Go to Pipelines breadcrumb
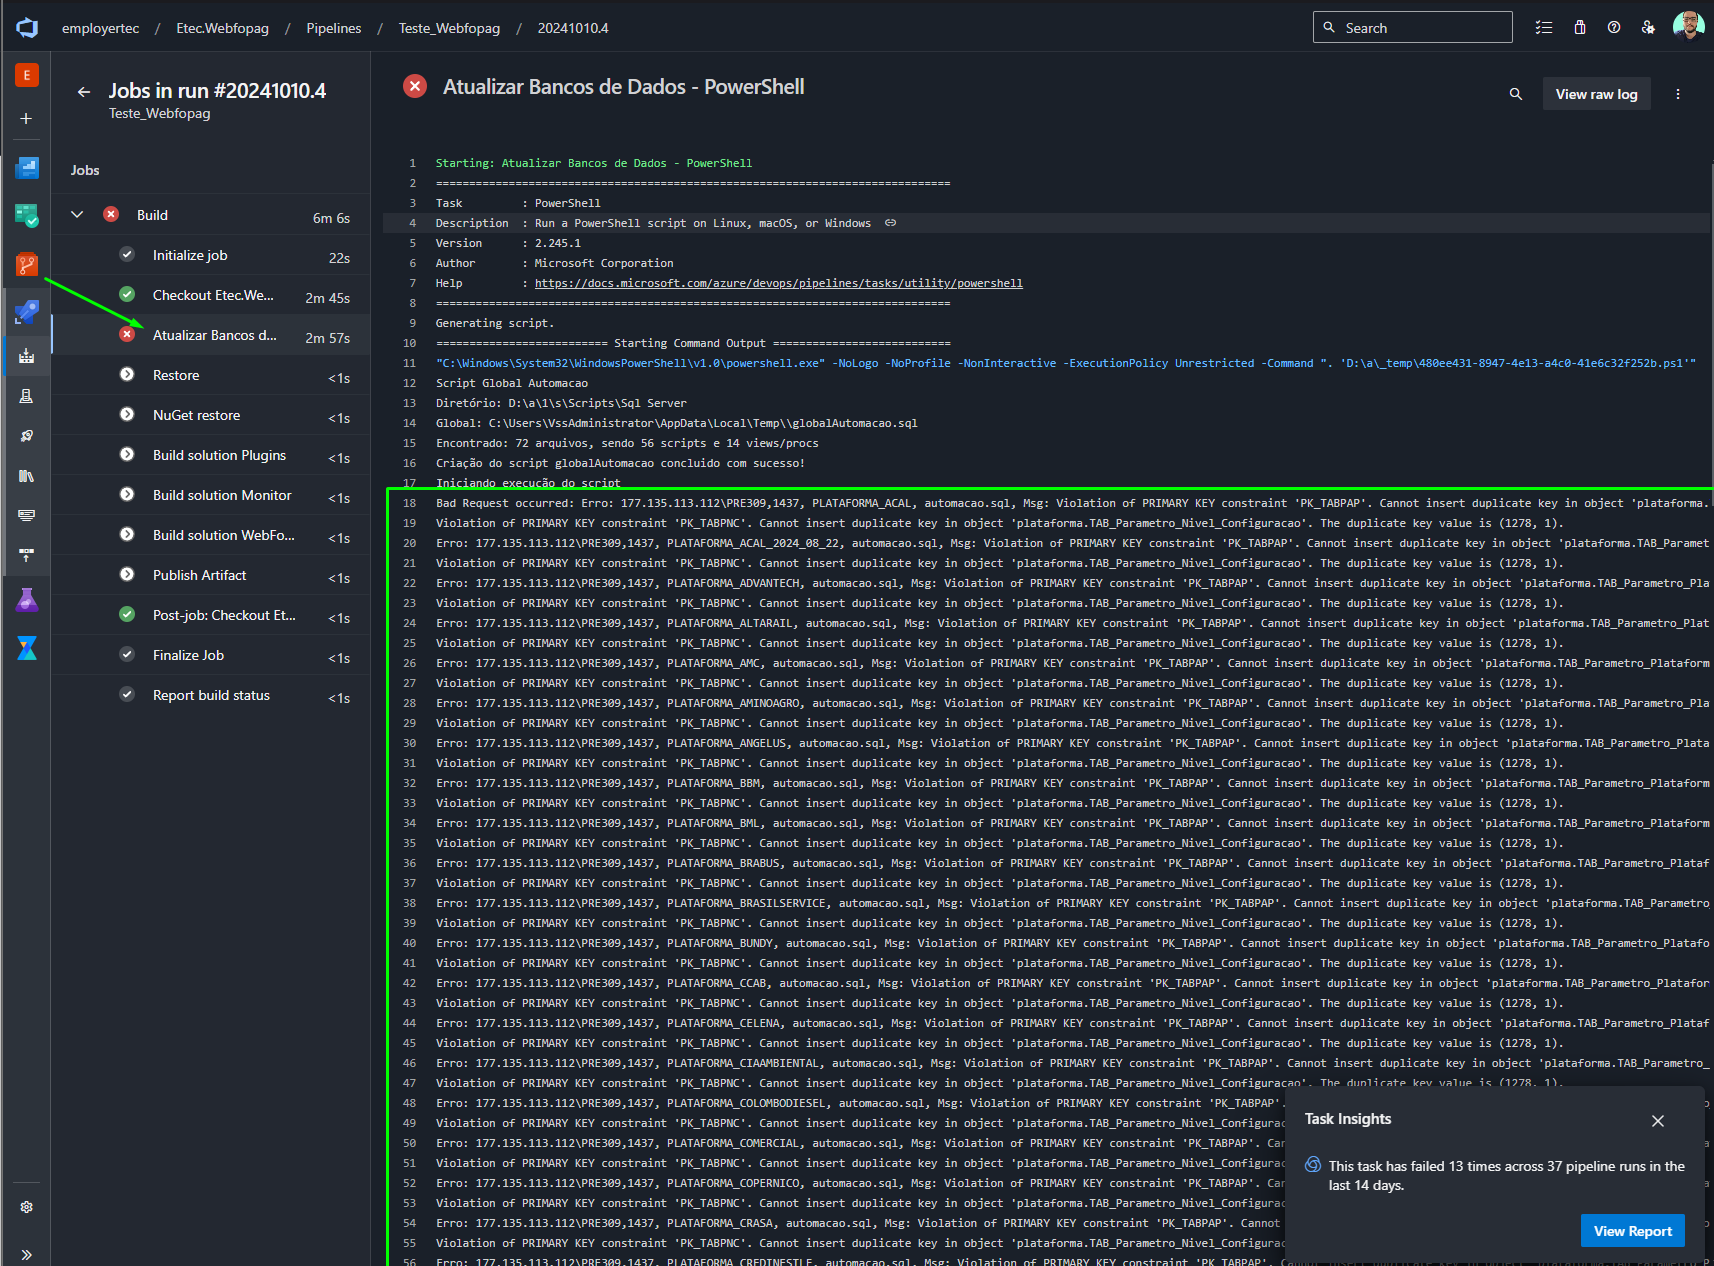This screenshot has width=1714, height=1266. [334, 28]
